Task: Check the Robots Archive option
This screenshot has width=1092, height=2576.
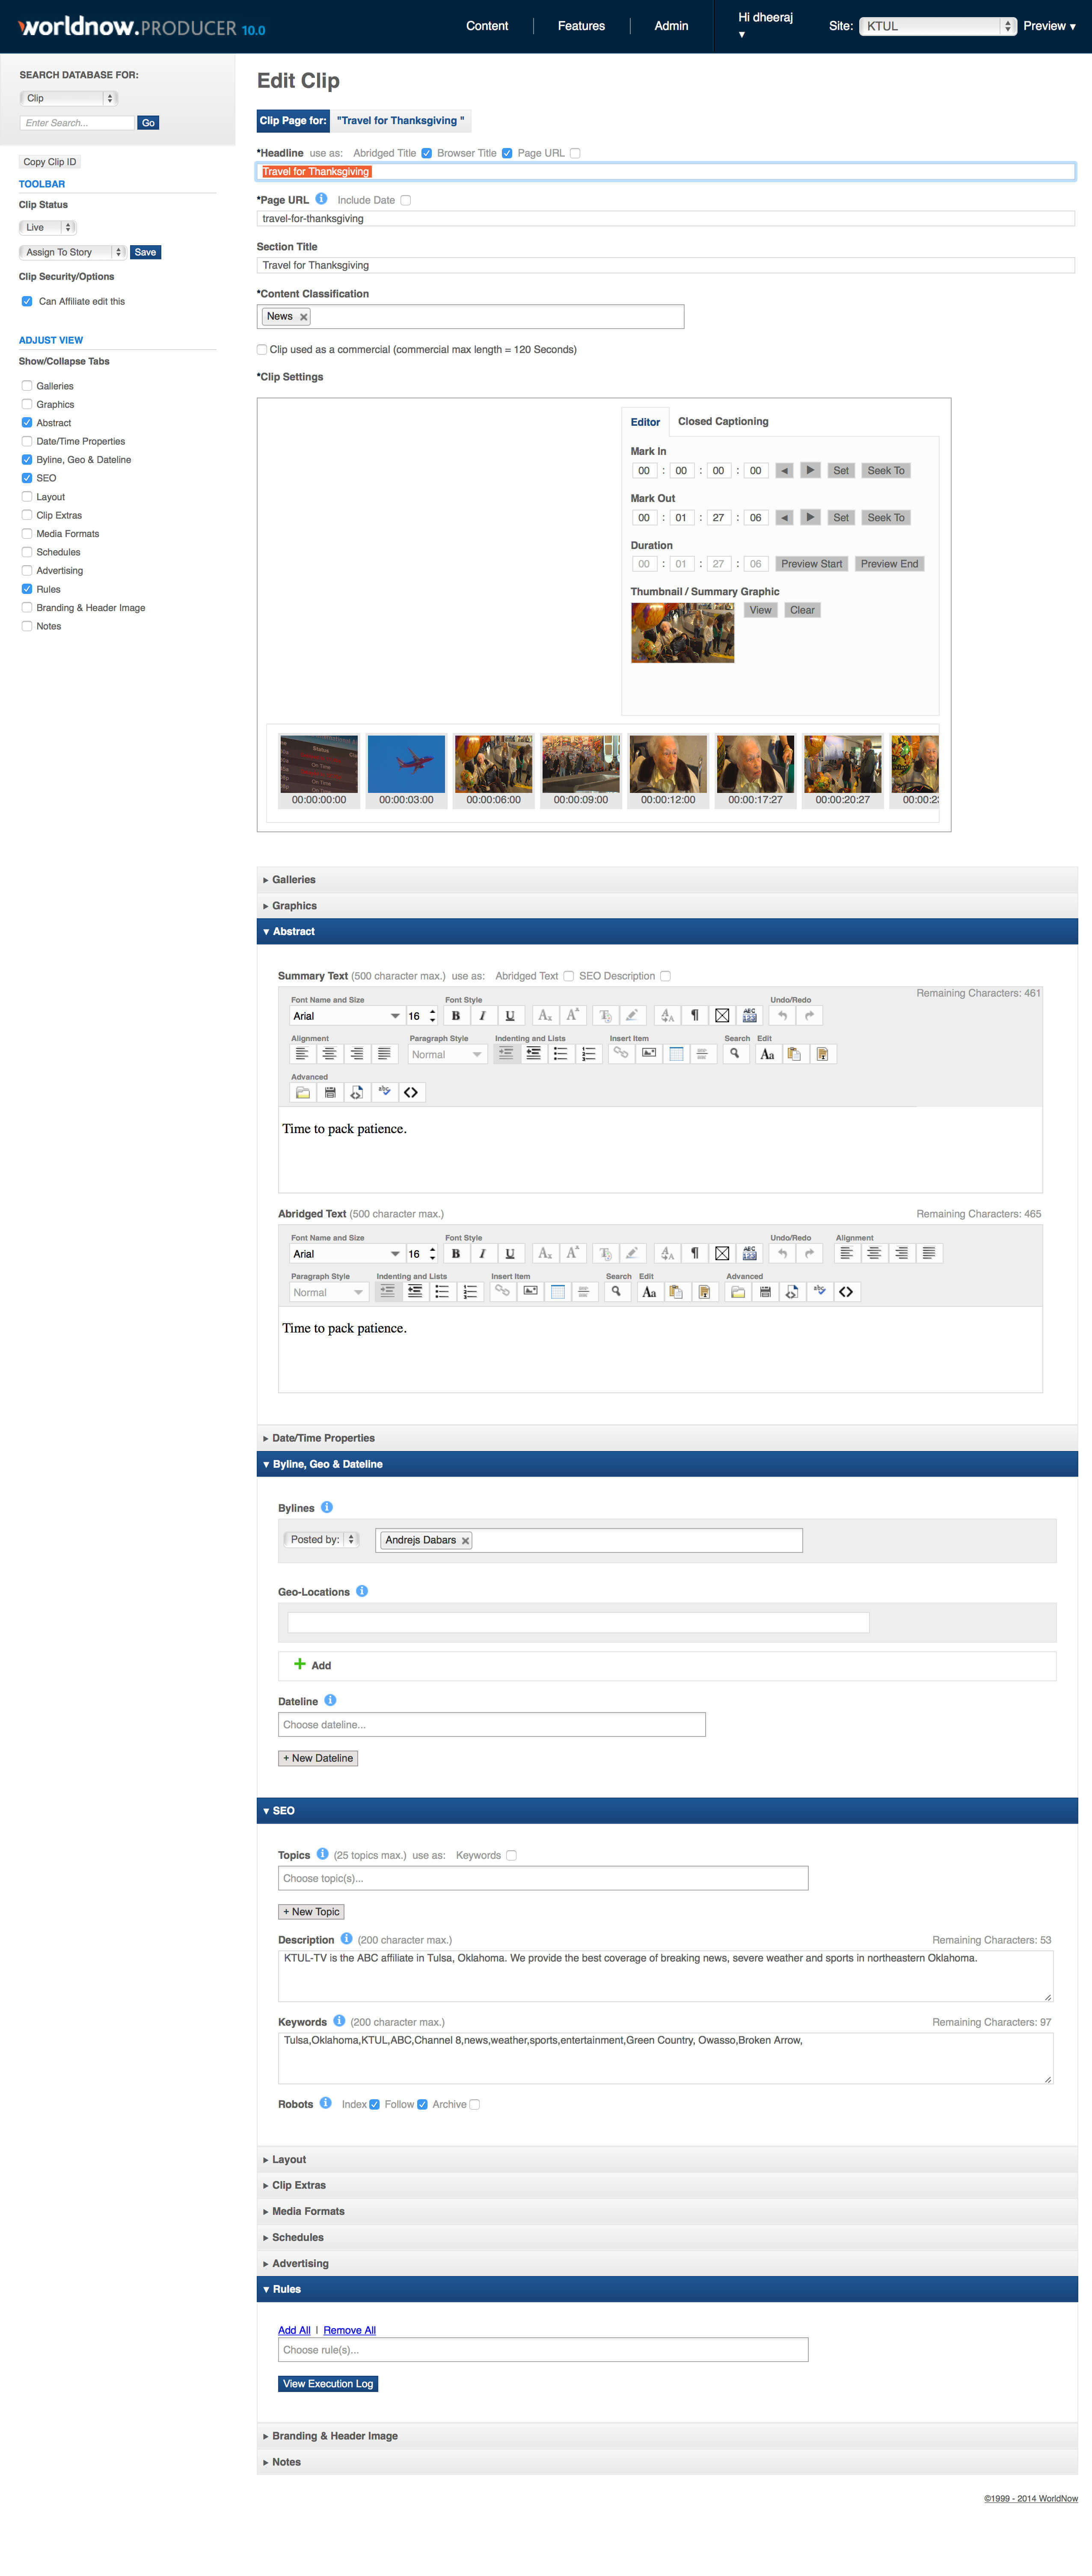Action: [x=475, y=2104]
